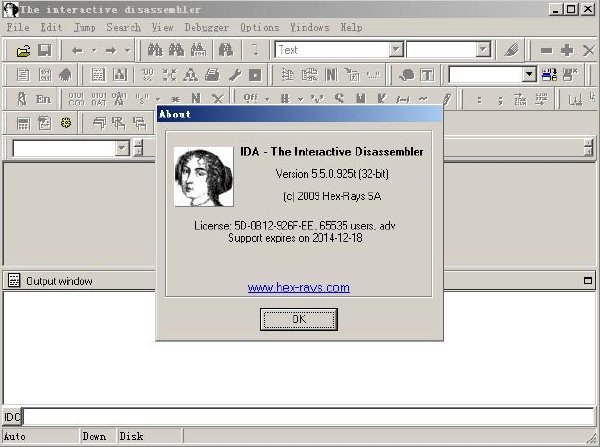Click the Version 5.5.0.925t text
600x447 pixels.
pos(332,174)
